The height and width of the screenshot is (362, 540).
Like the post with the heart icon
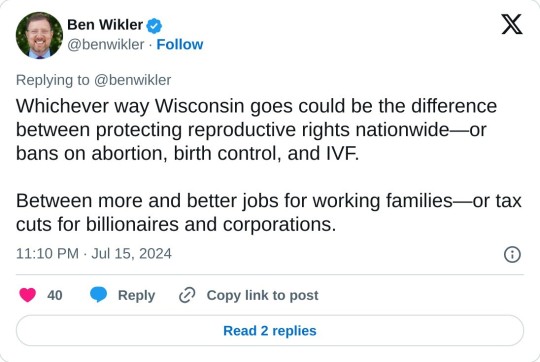point(28,295)
